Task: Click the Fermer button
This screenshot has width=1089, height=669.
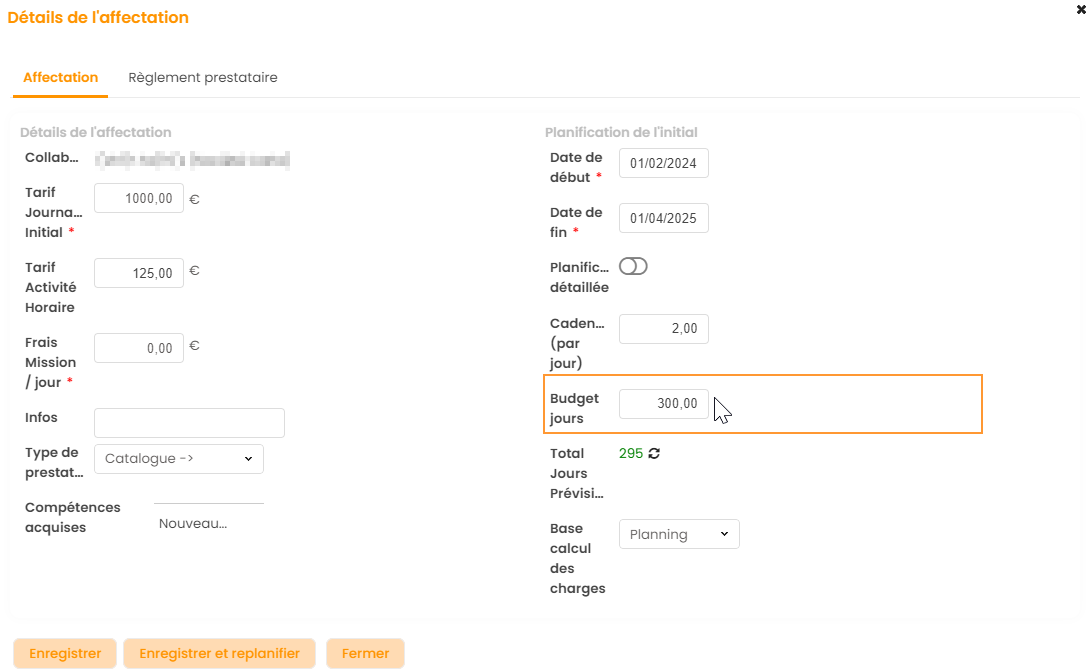Action: coord(365,653)
